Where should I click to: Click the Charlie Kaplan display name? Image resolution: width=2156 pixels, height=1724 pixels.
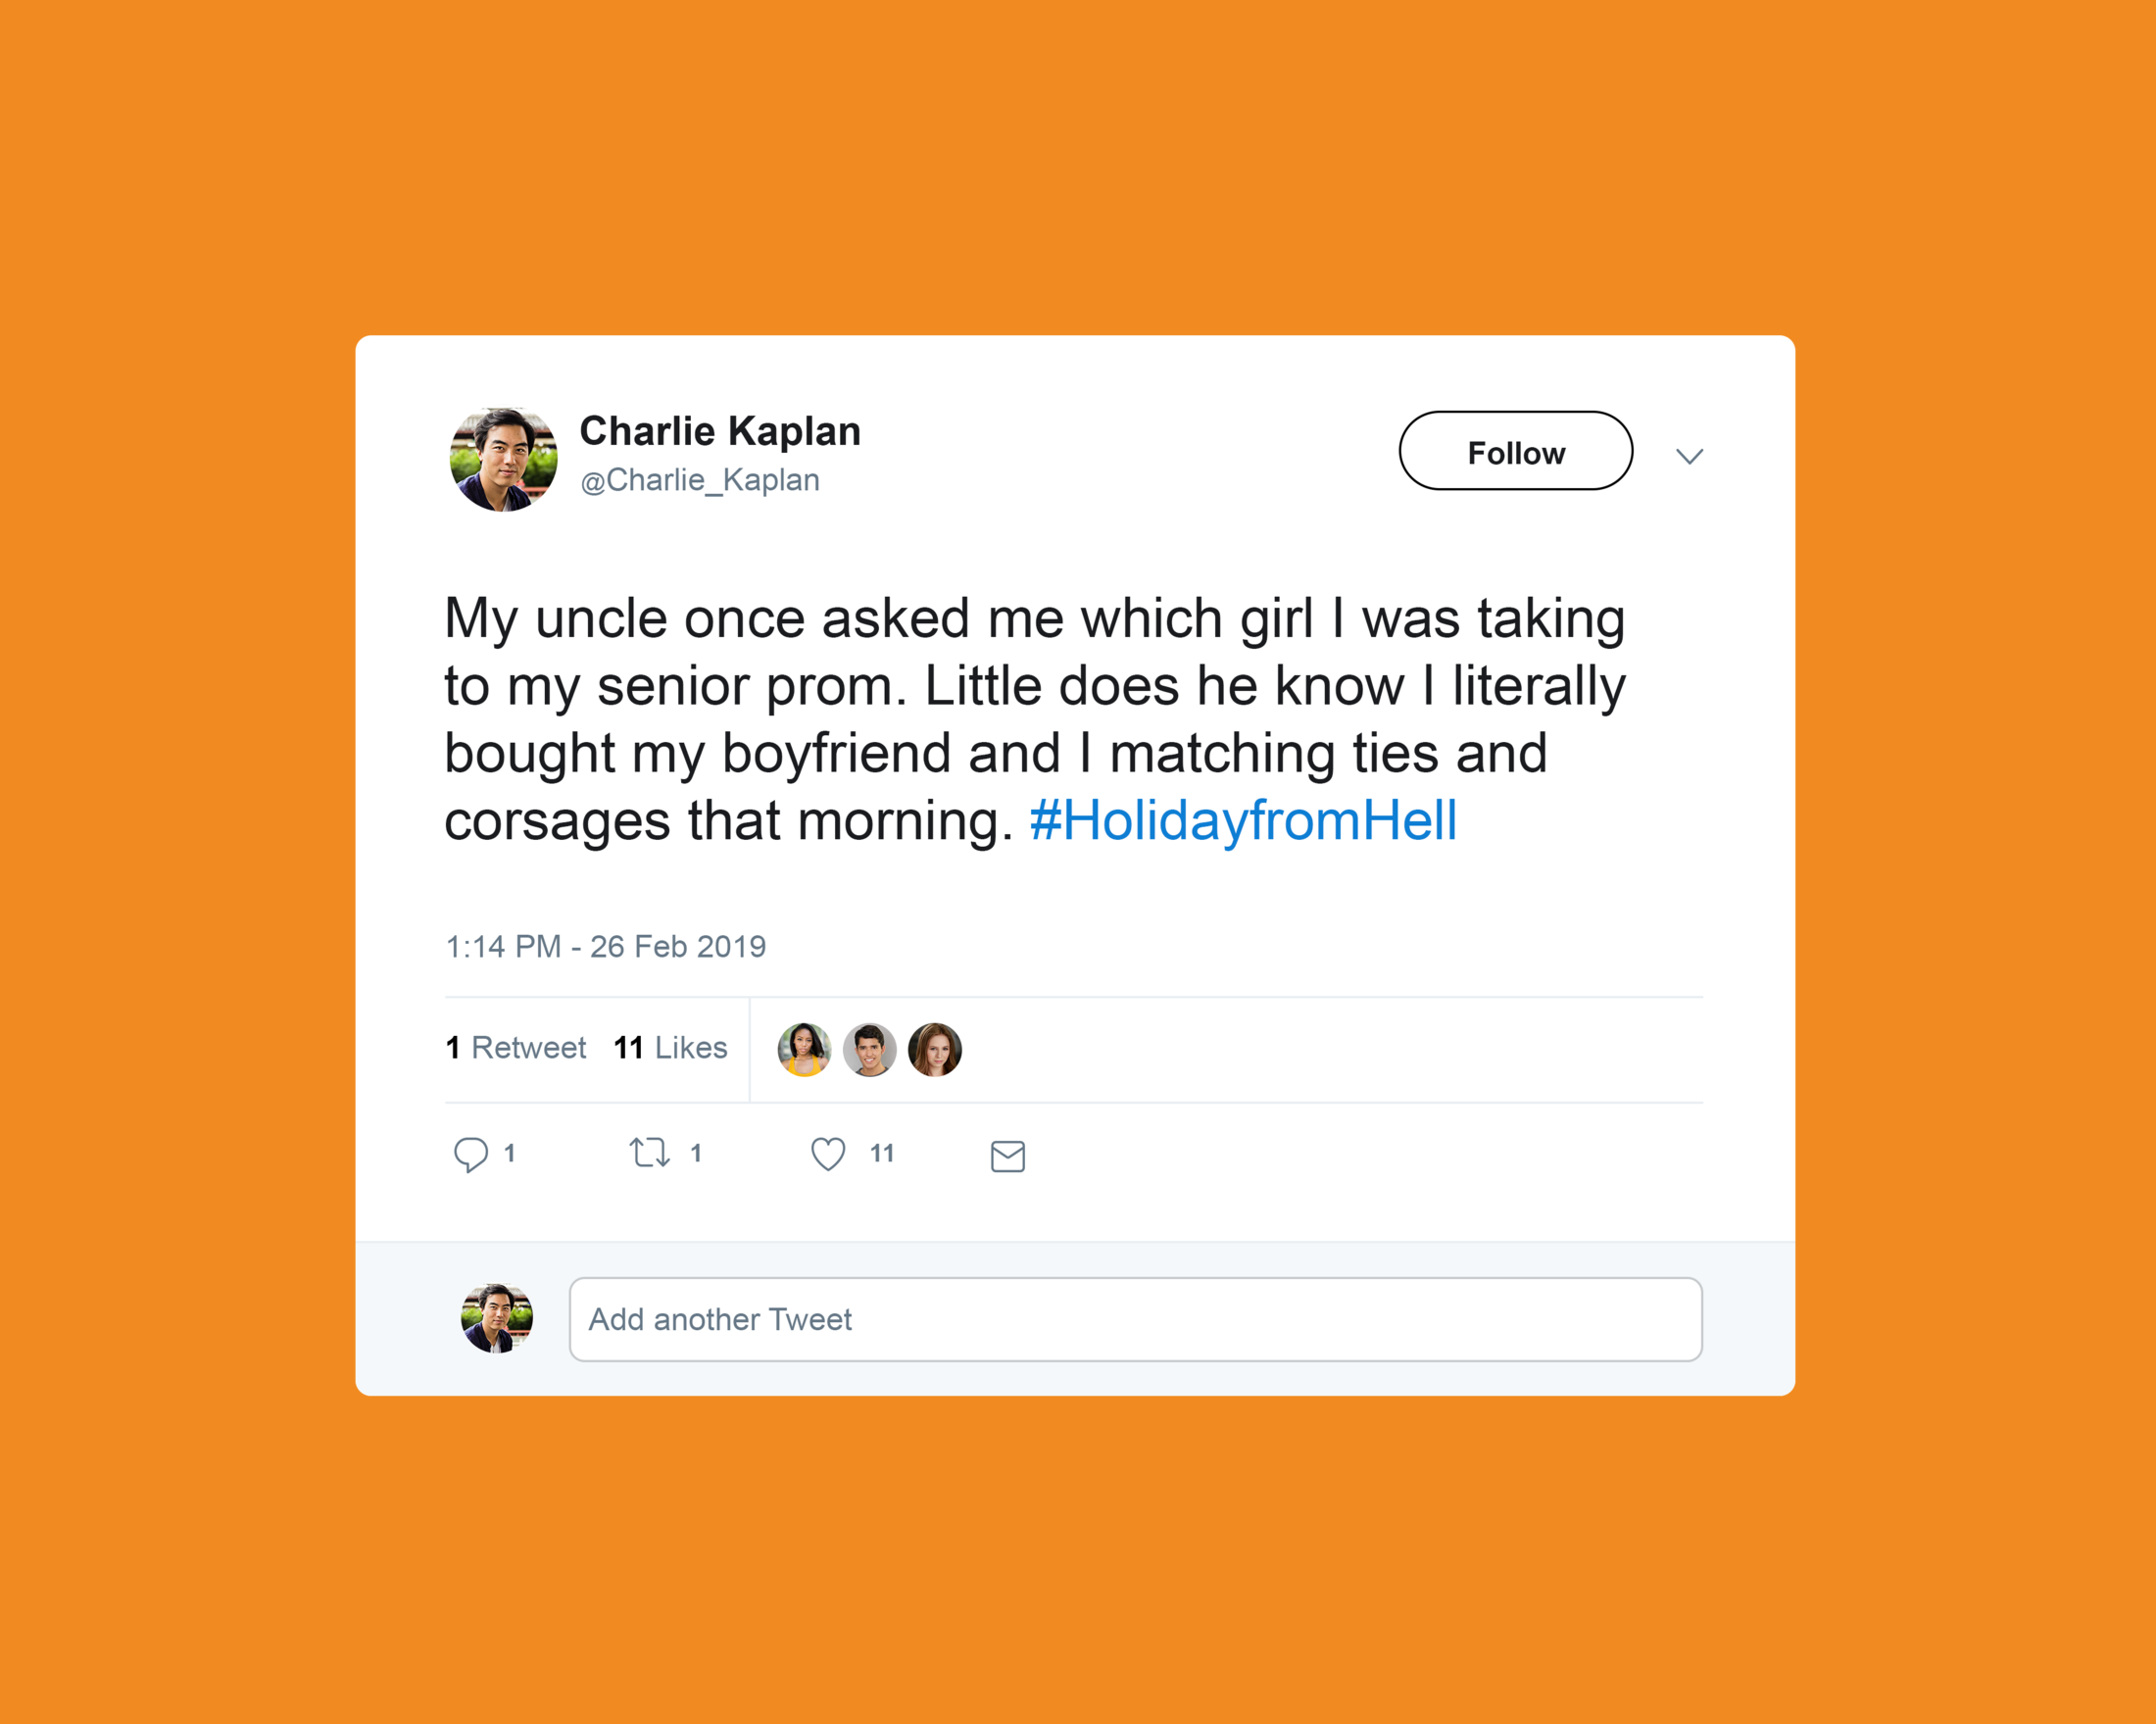(x=720, y=431)
